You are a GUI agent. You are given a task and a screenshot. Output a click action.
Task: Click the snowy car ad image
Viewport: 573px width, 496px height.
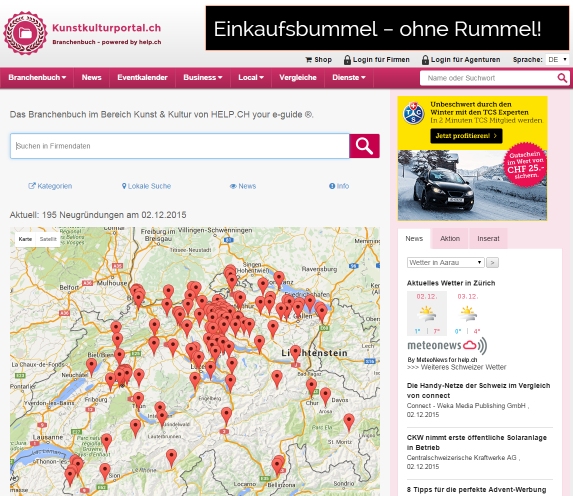473,185
